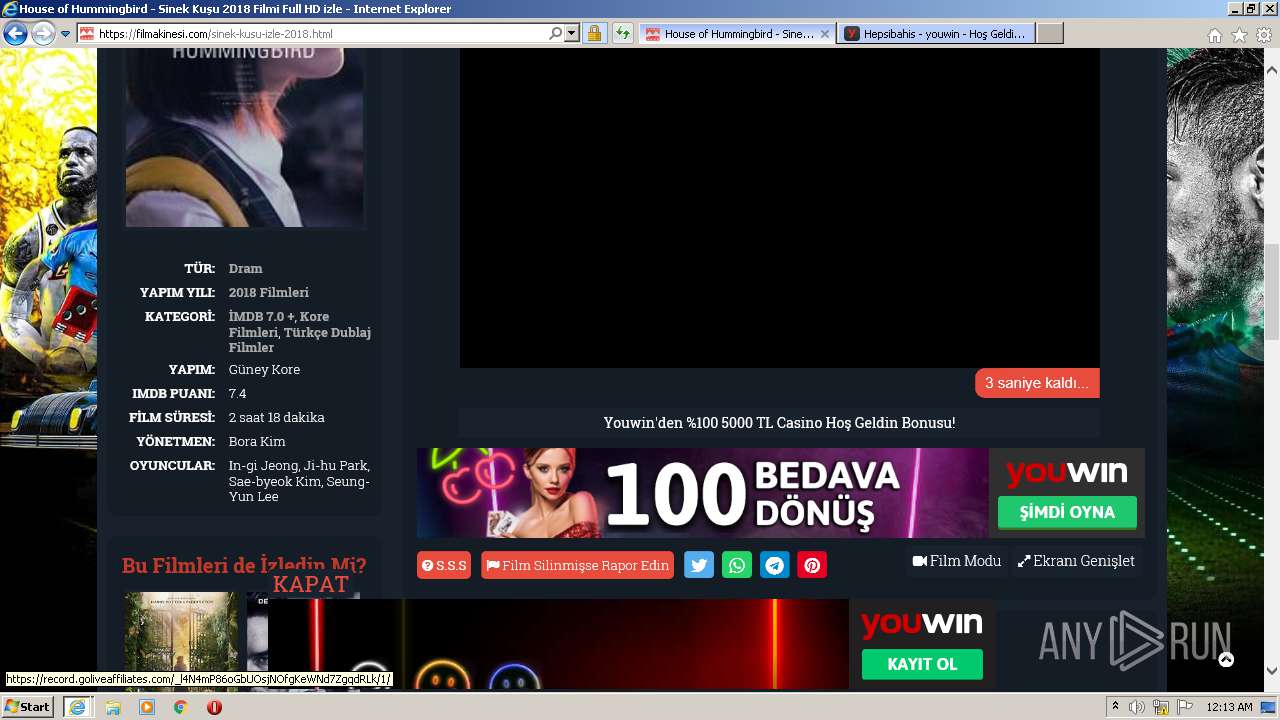Viewport: 1280px width, 720px height.
Task: Open the Dram genre link
Action: [x=245, y=268]
